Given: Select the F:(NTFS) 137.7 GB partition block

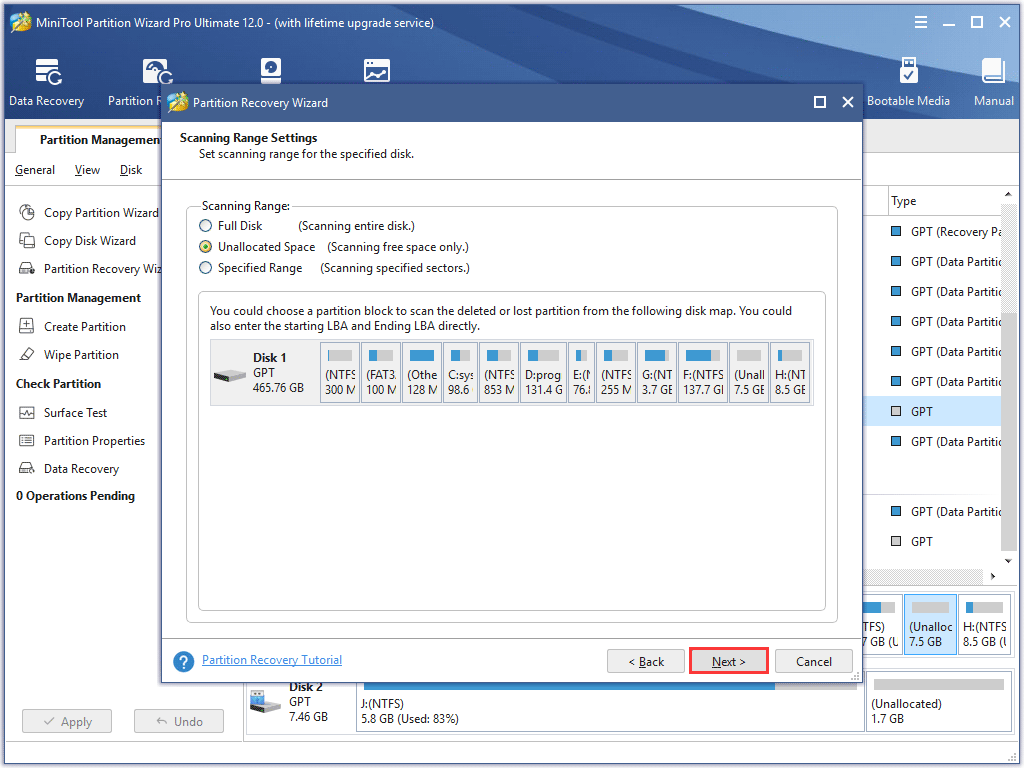Looking at the screenshot, I should (x=703, y=373).
